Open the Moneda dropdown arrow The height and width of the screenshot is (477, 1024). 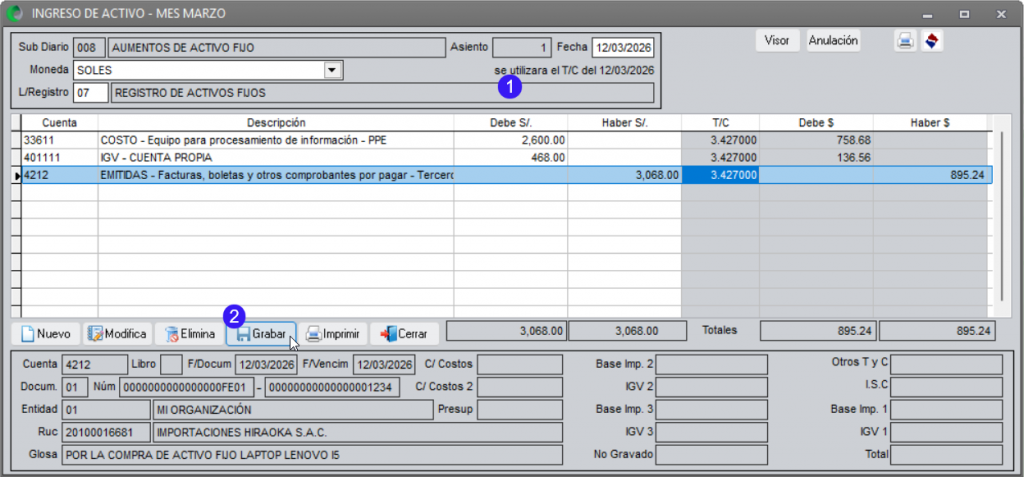click(332, 70)
